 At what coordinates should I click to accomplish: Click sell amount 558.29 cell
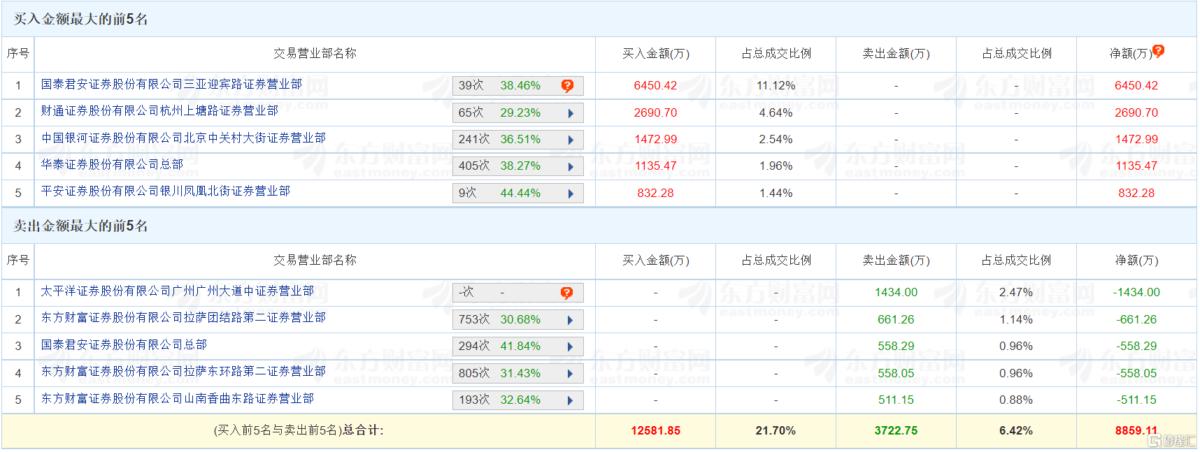(x=896, y=346)
